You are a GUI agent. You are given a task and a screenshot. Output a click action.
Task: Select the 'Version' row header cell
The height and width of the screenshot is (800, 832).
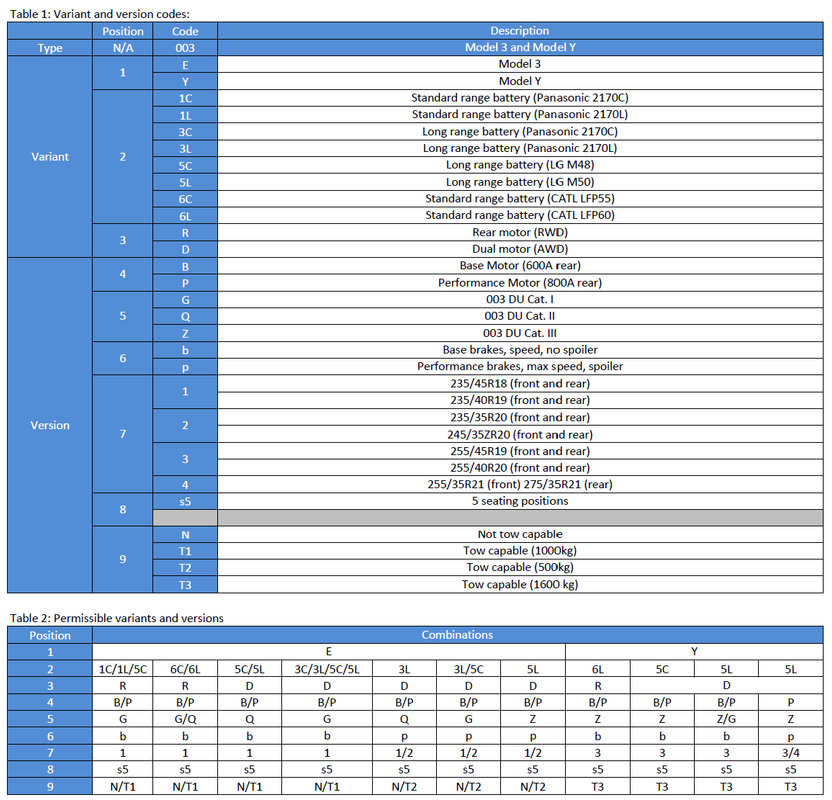(x=50, y=425)
